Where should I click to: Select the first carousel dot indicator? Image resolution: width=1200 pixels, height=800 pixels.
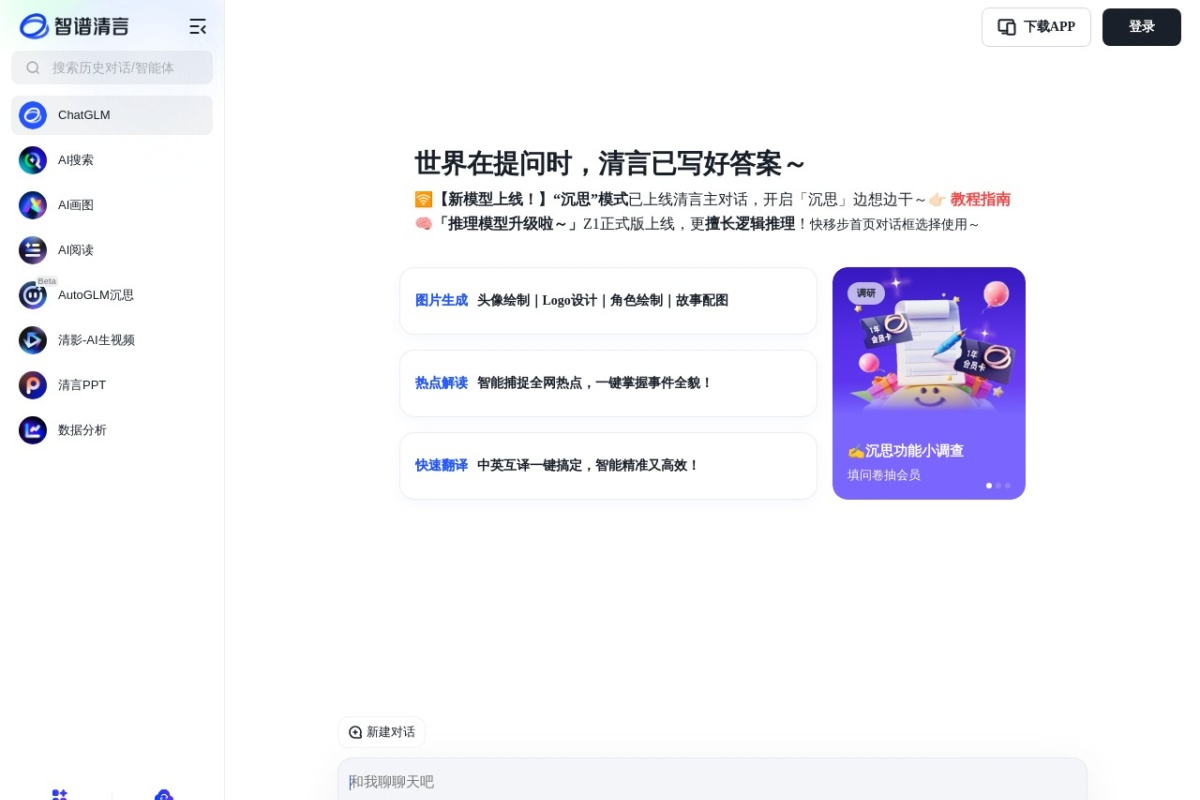[x=989, y=485]
